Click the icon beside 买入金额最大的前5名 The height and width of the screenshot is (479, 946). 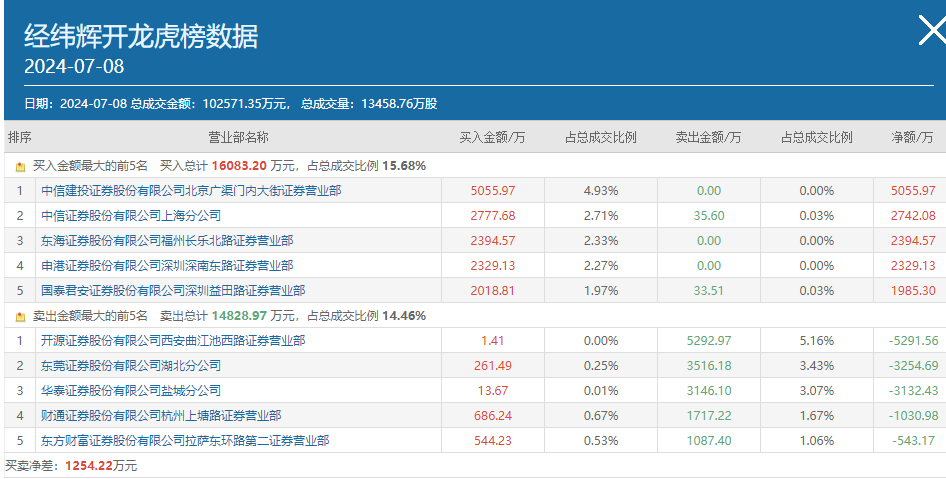click(x=21, y=167)
